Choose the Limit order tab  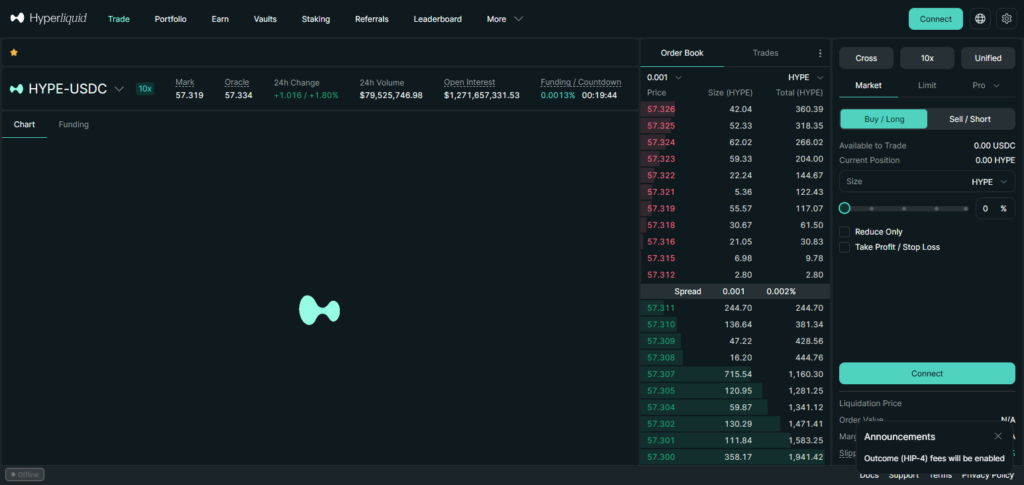[x=927, y=85]
